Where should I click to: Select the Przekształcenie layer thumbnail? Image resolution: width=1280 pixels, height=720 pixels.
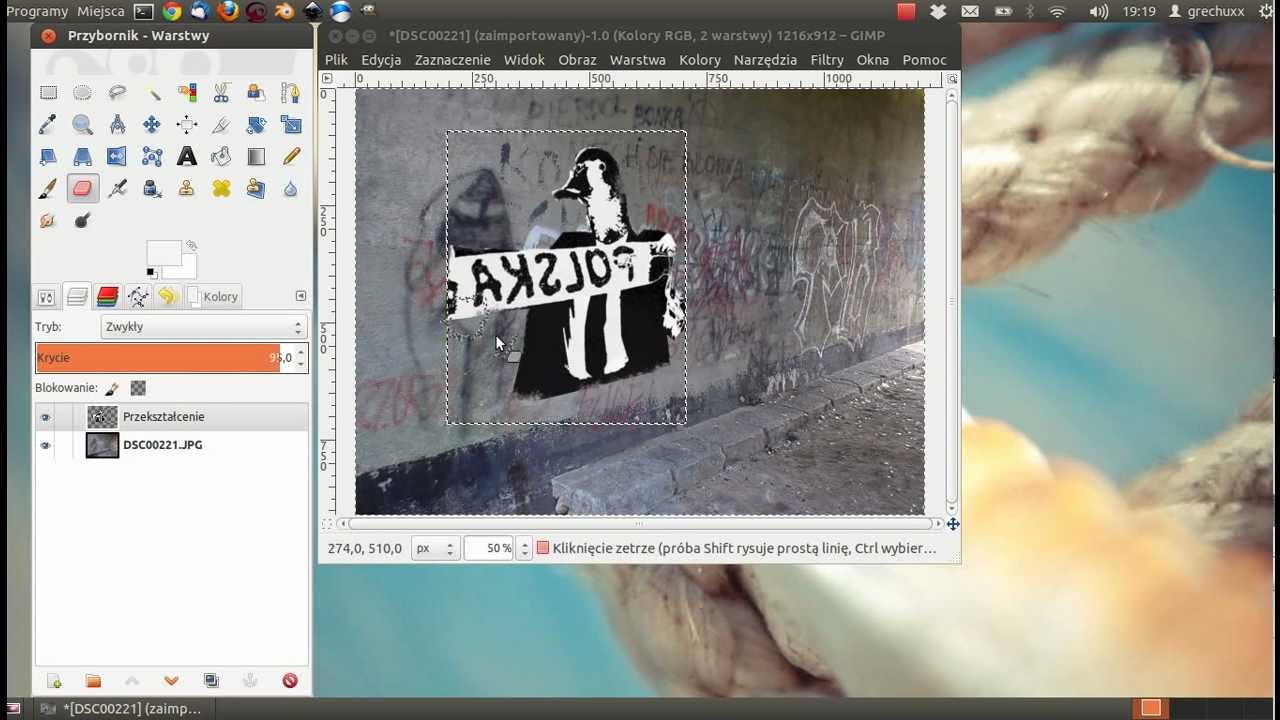(102, 417)
